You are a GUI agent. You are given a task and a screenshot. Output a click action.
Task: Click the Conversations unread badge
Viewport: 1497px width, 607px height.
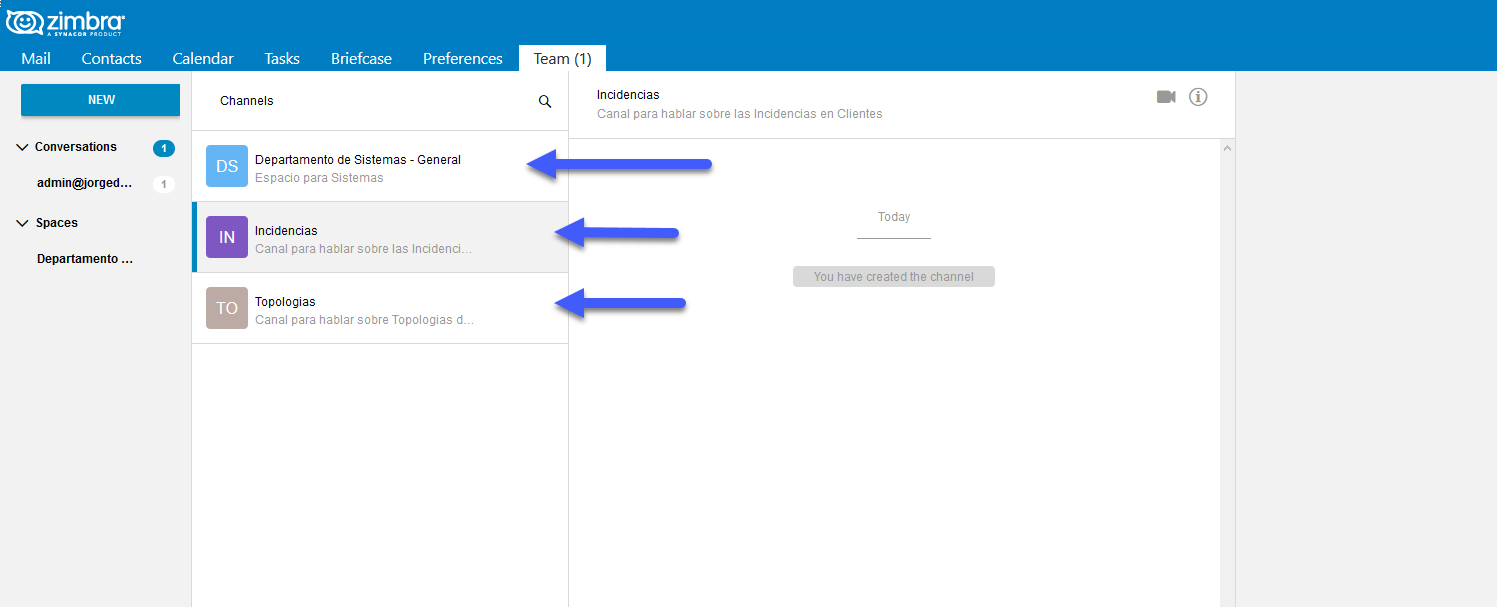pyautogui.click(x=164, y=148)
